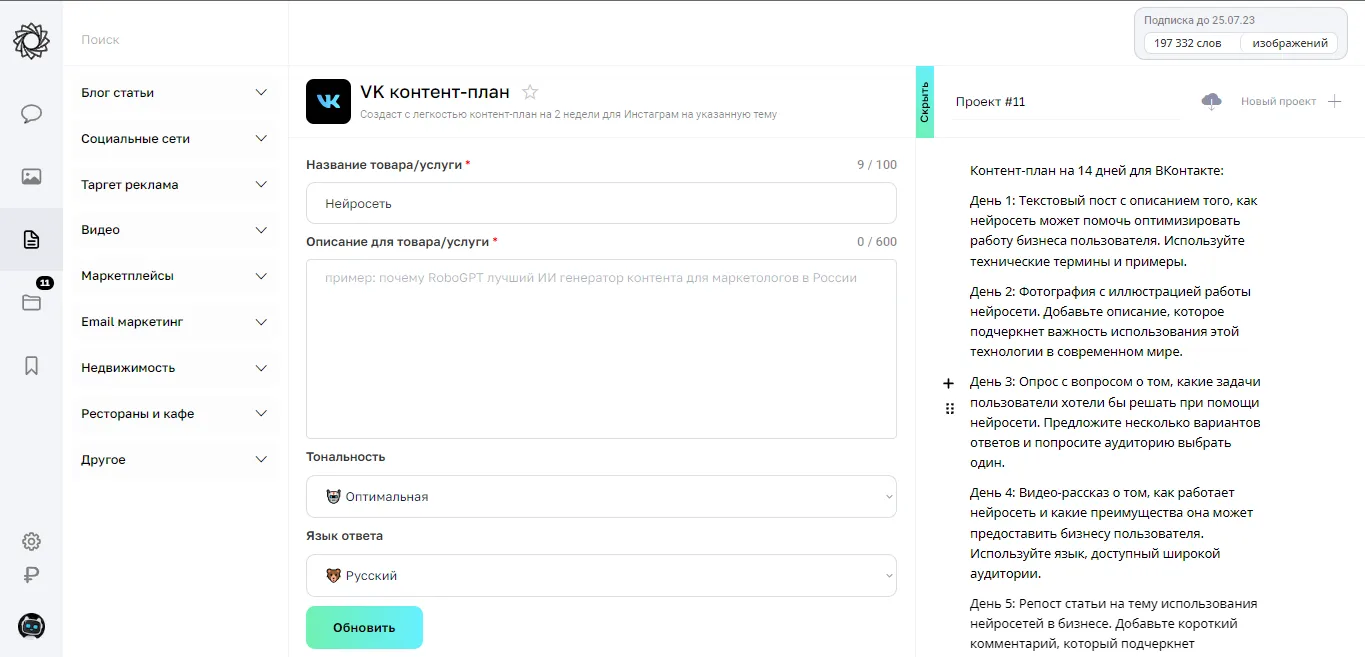This screenshot has height=657, width=1365.
Task: Click the plus icon next to Новый проект
Action: [1334, 101]
